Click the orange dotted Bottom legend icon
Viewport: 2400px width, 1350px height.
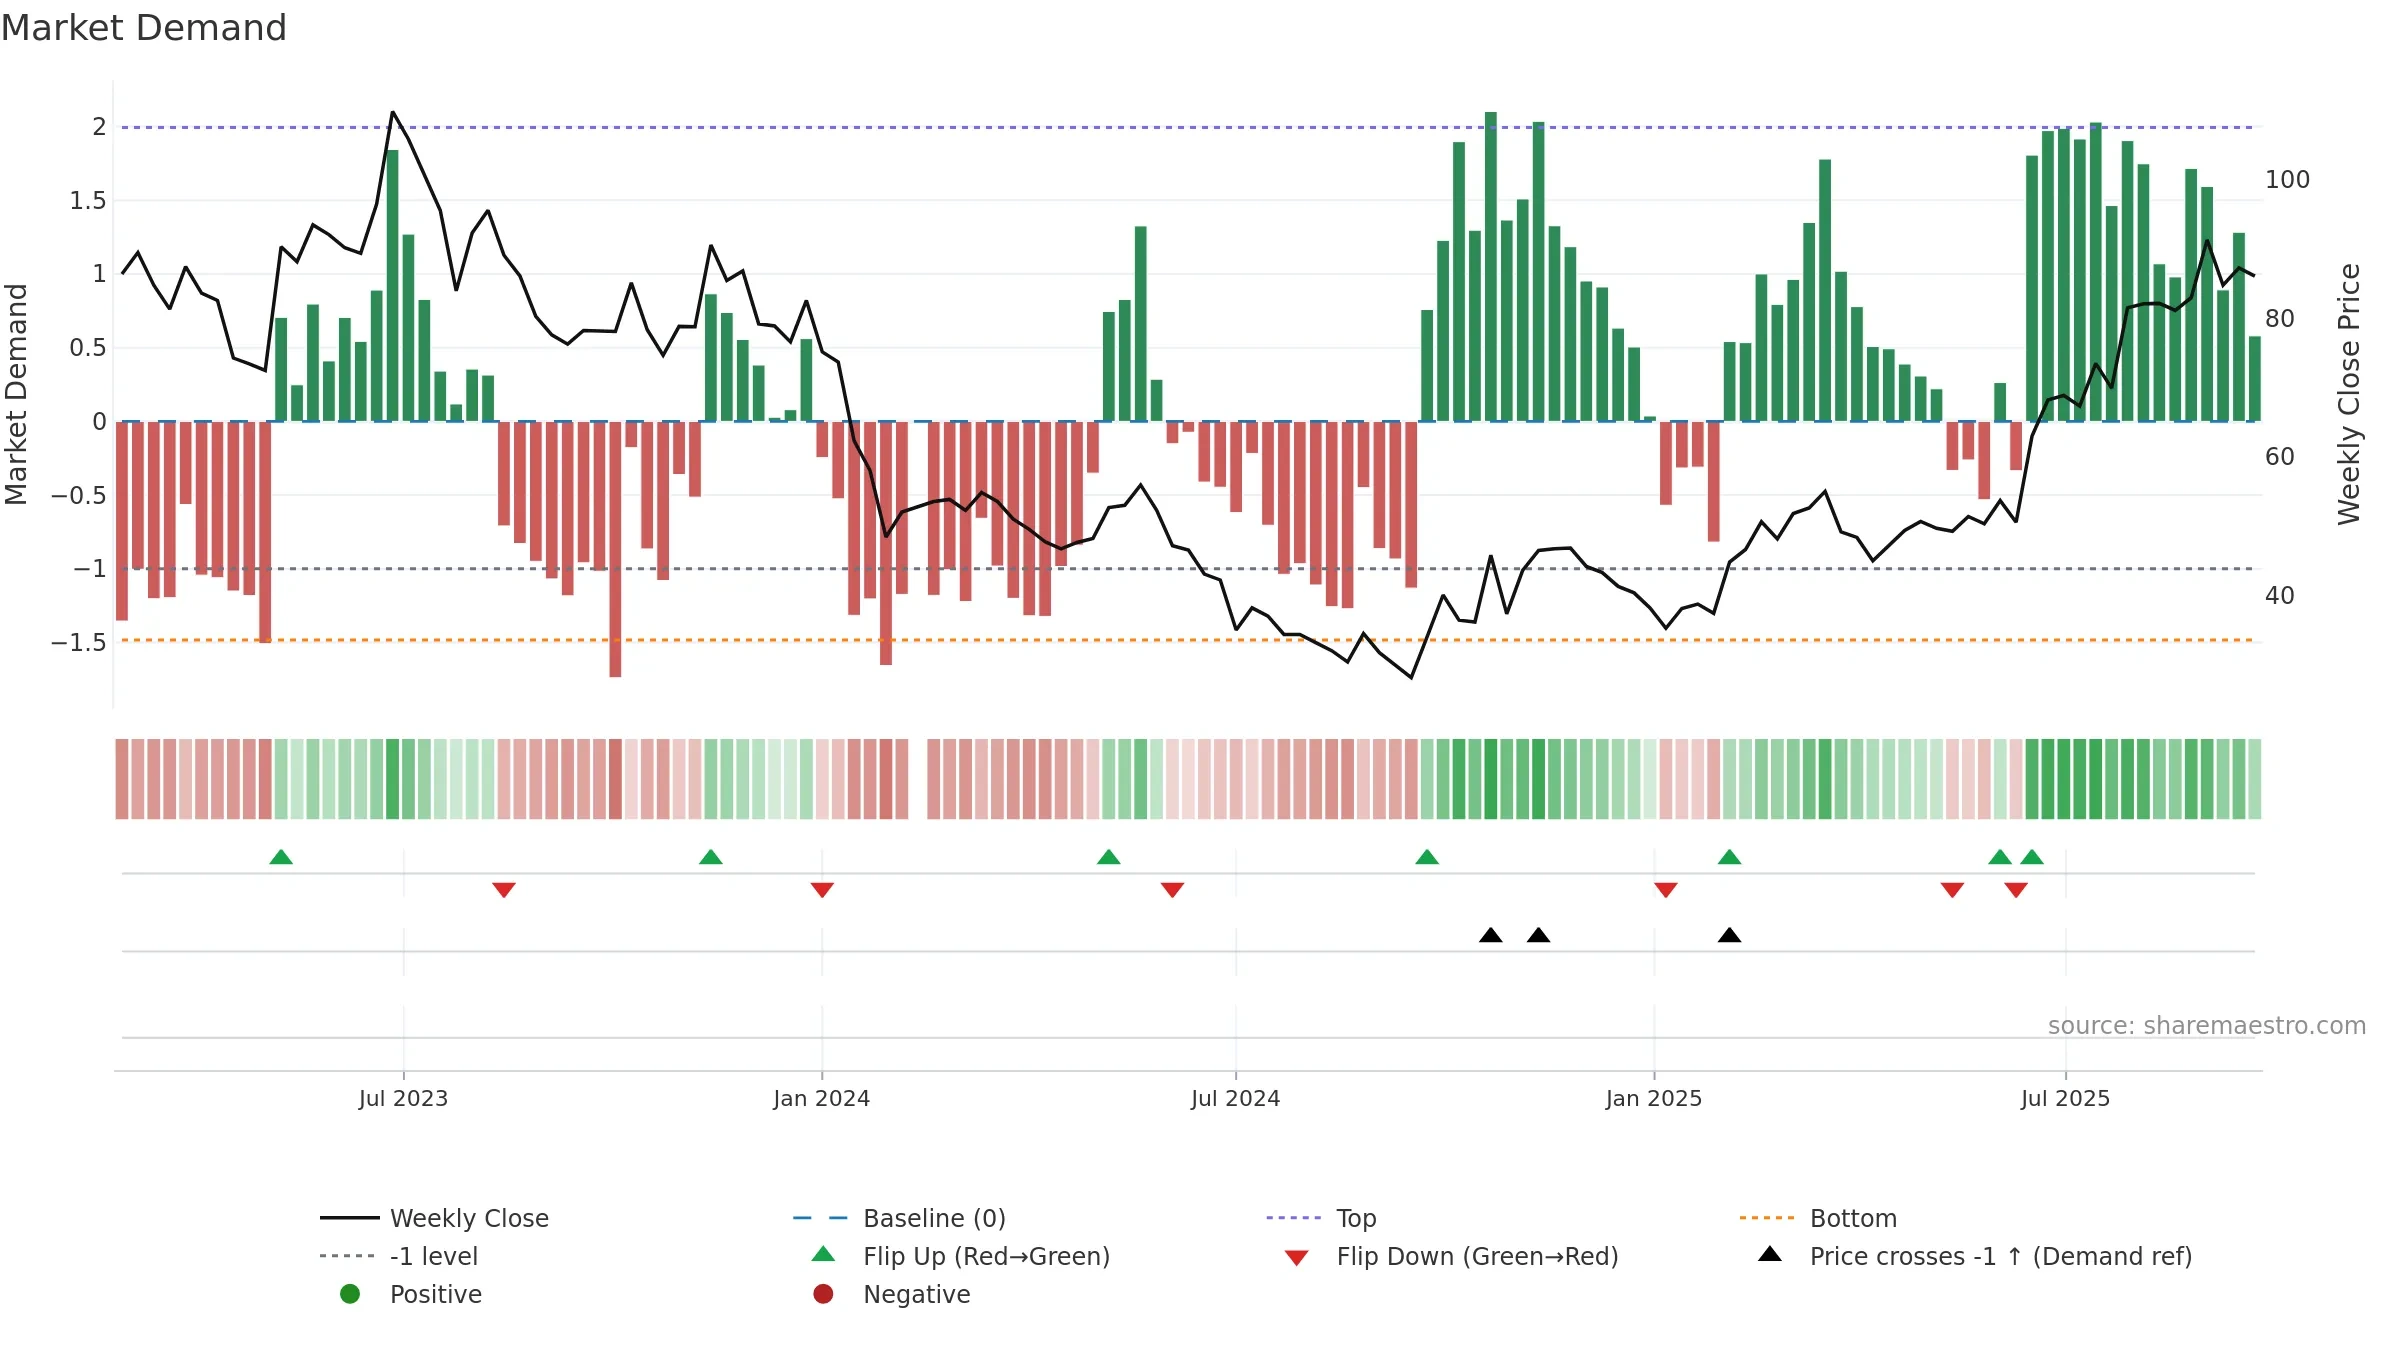(x=1768, y=1218)
